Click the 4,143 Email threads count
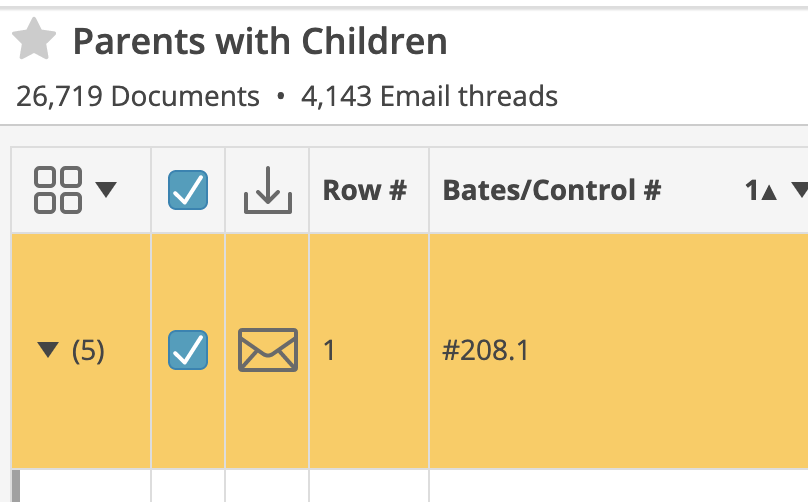Viewport: 808px width, 502px height. 430,96
